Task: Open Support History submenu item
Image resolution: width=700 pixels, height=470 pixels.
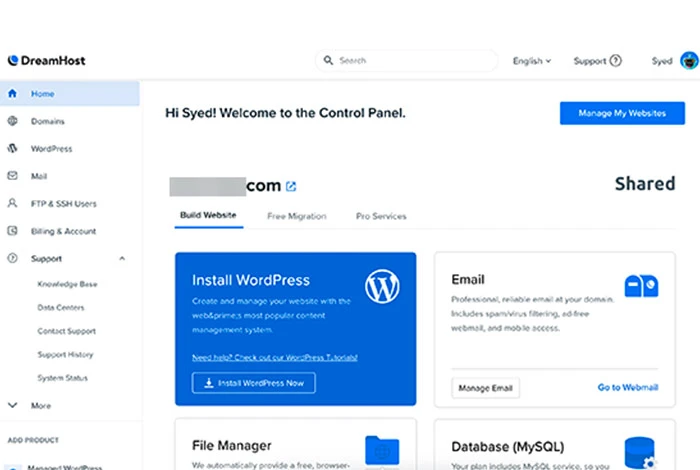Action: (x=65, y=354)
